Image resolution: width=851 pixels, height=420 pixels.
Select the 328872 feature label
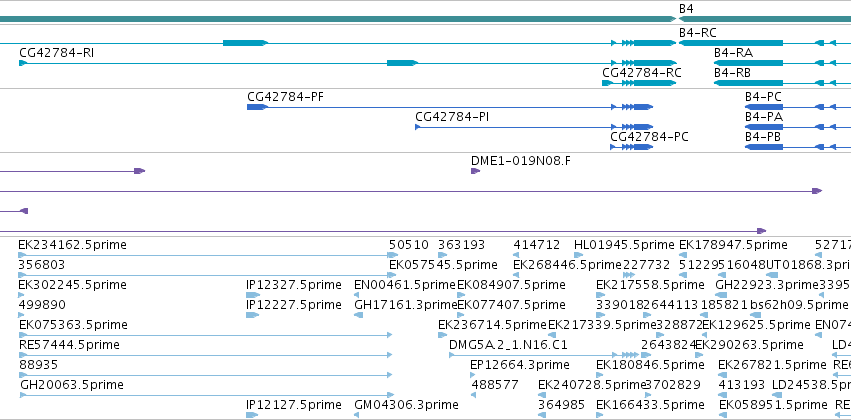click(679, 324)
